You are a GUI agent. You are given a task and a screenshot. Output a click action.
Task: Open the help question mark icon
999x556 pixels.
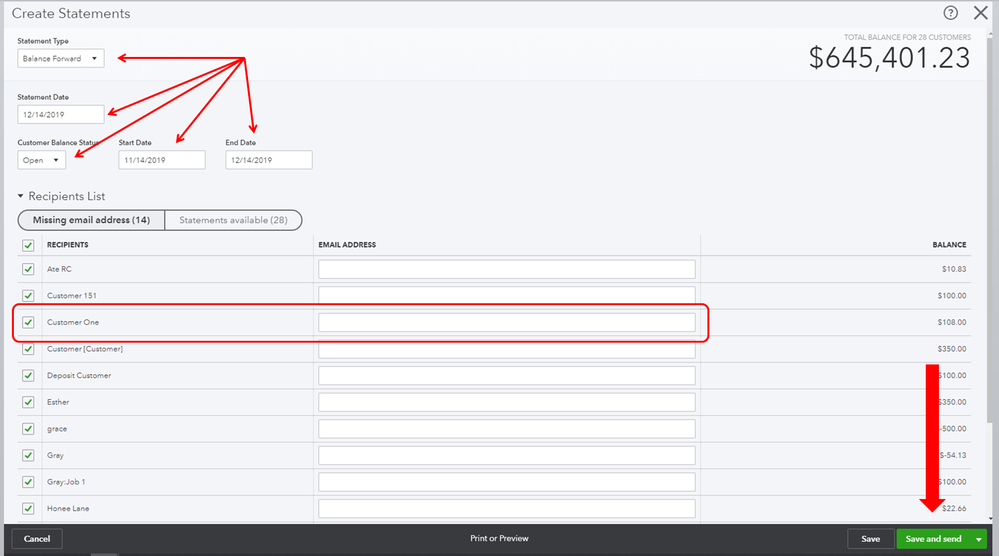[950, 13]
